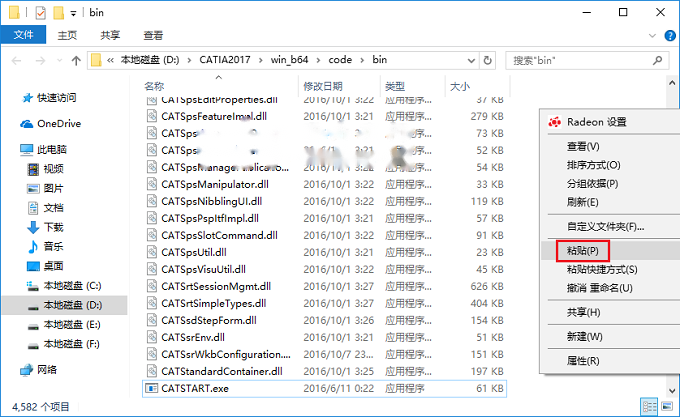Sort by the 修改日期 column header
This screenshot has height=417, width=680.
[323, 86]
